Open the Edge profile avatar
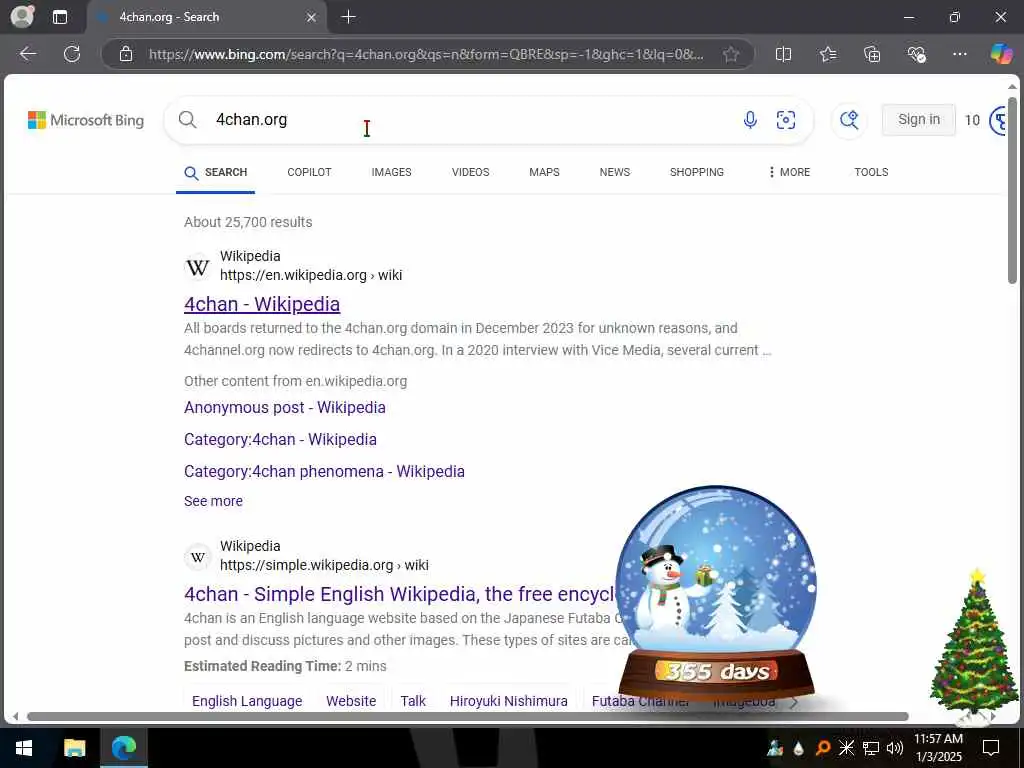 [x=23, y=16]
